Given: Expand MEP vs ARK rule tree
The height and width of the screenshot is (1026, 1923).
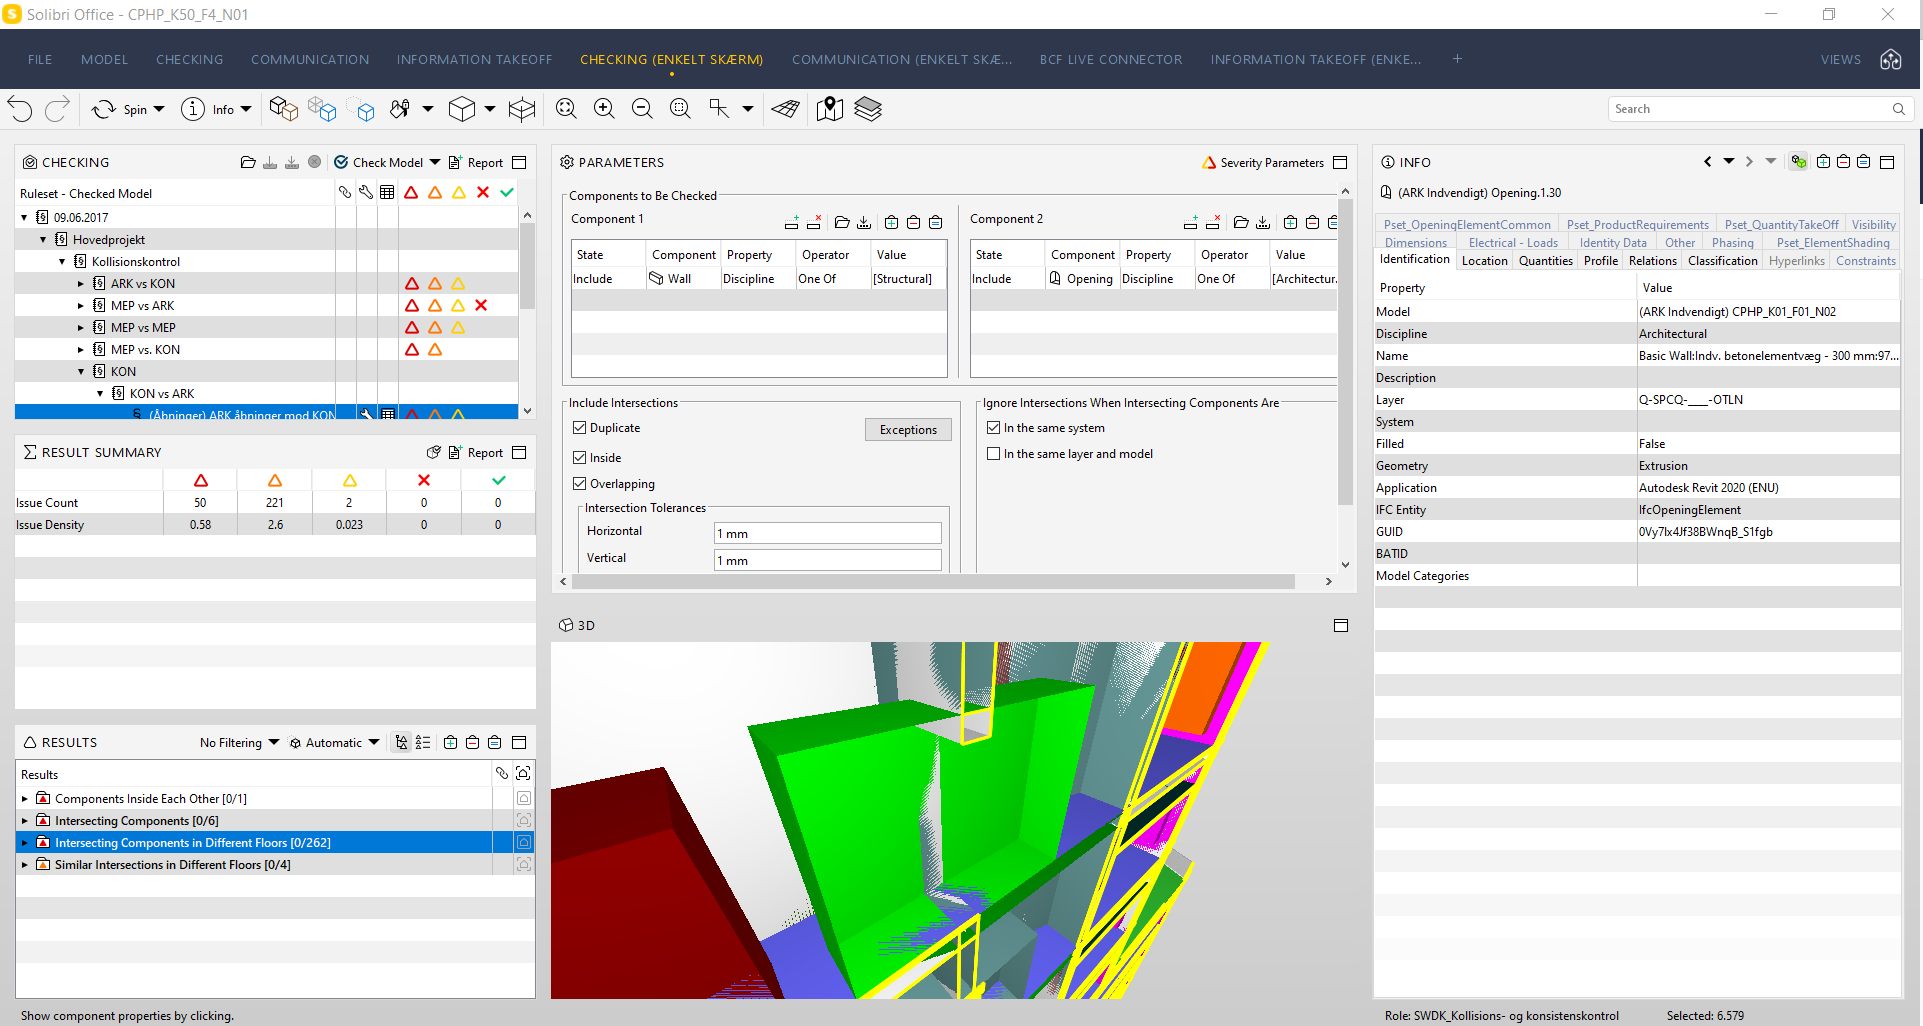Looking at the screenshot, I should [81, 306].
